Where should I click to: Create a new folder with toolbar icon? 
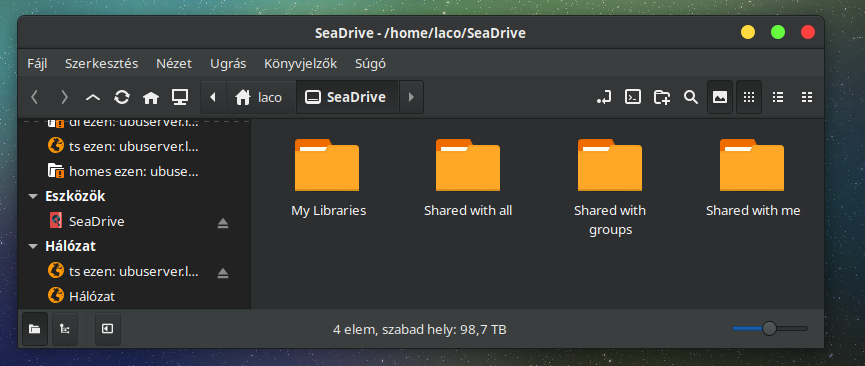[x=661, y=97]
